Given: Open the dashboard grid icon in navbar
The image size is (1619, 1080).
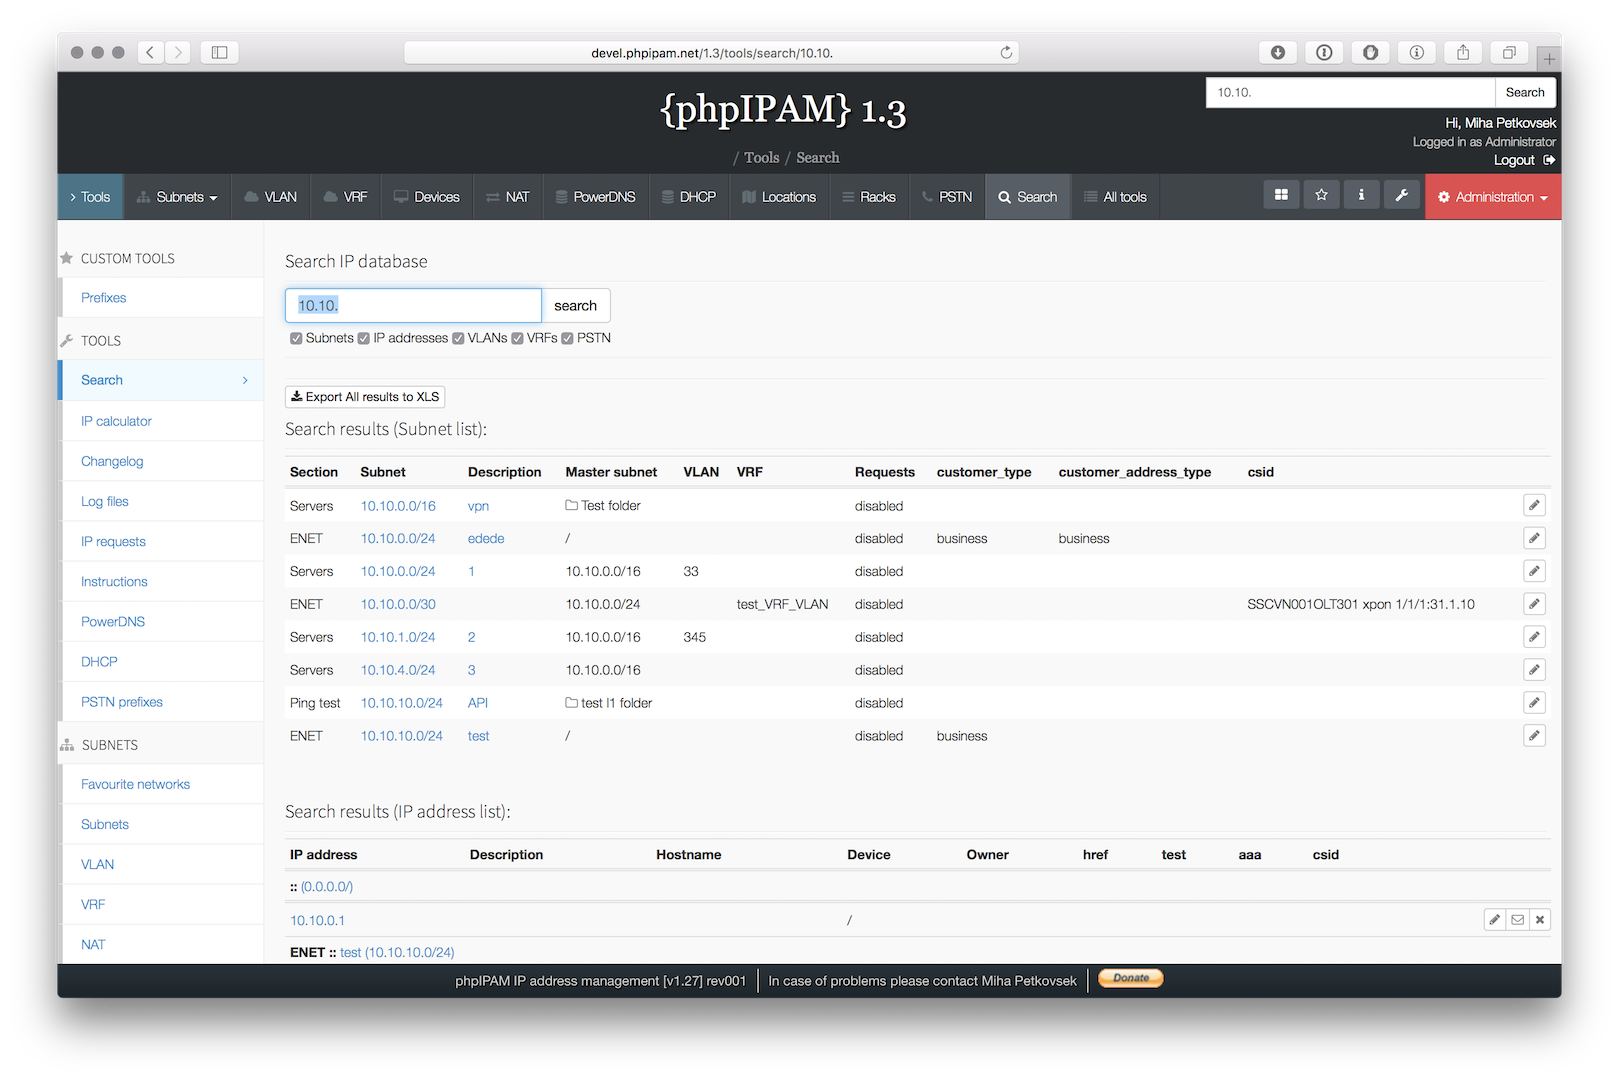Looking at the screenshot, I should 1281,195.
